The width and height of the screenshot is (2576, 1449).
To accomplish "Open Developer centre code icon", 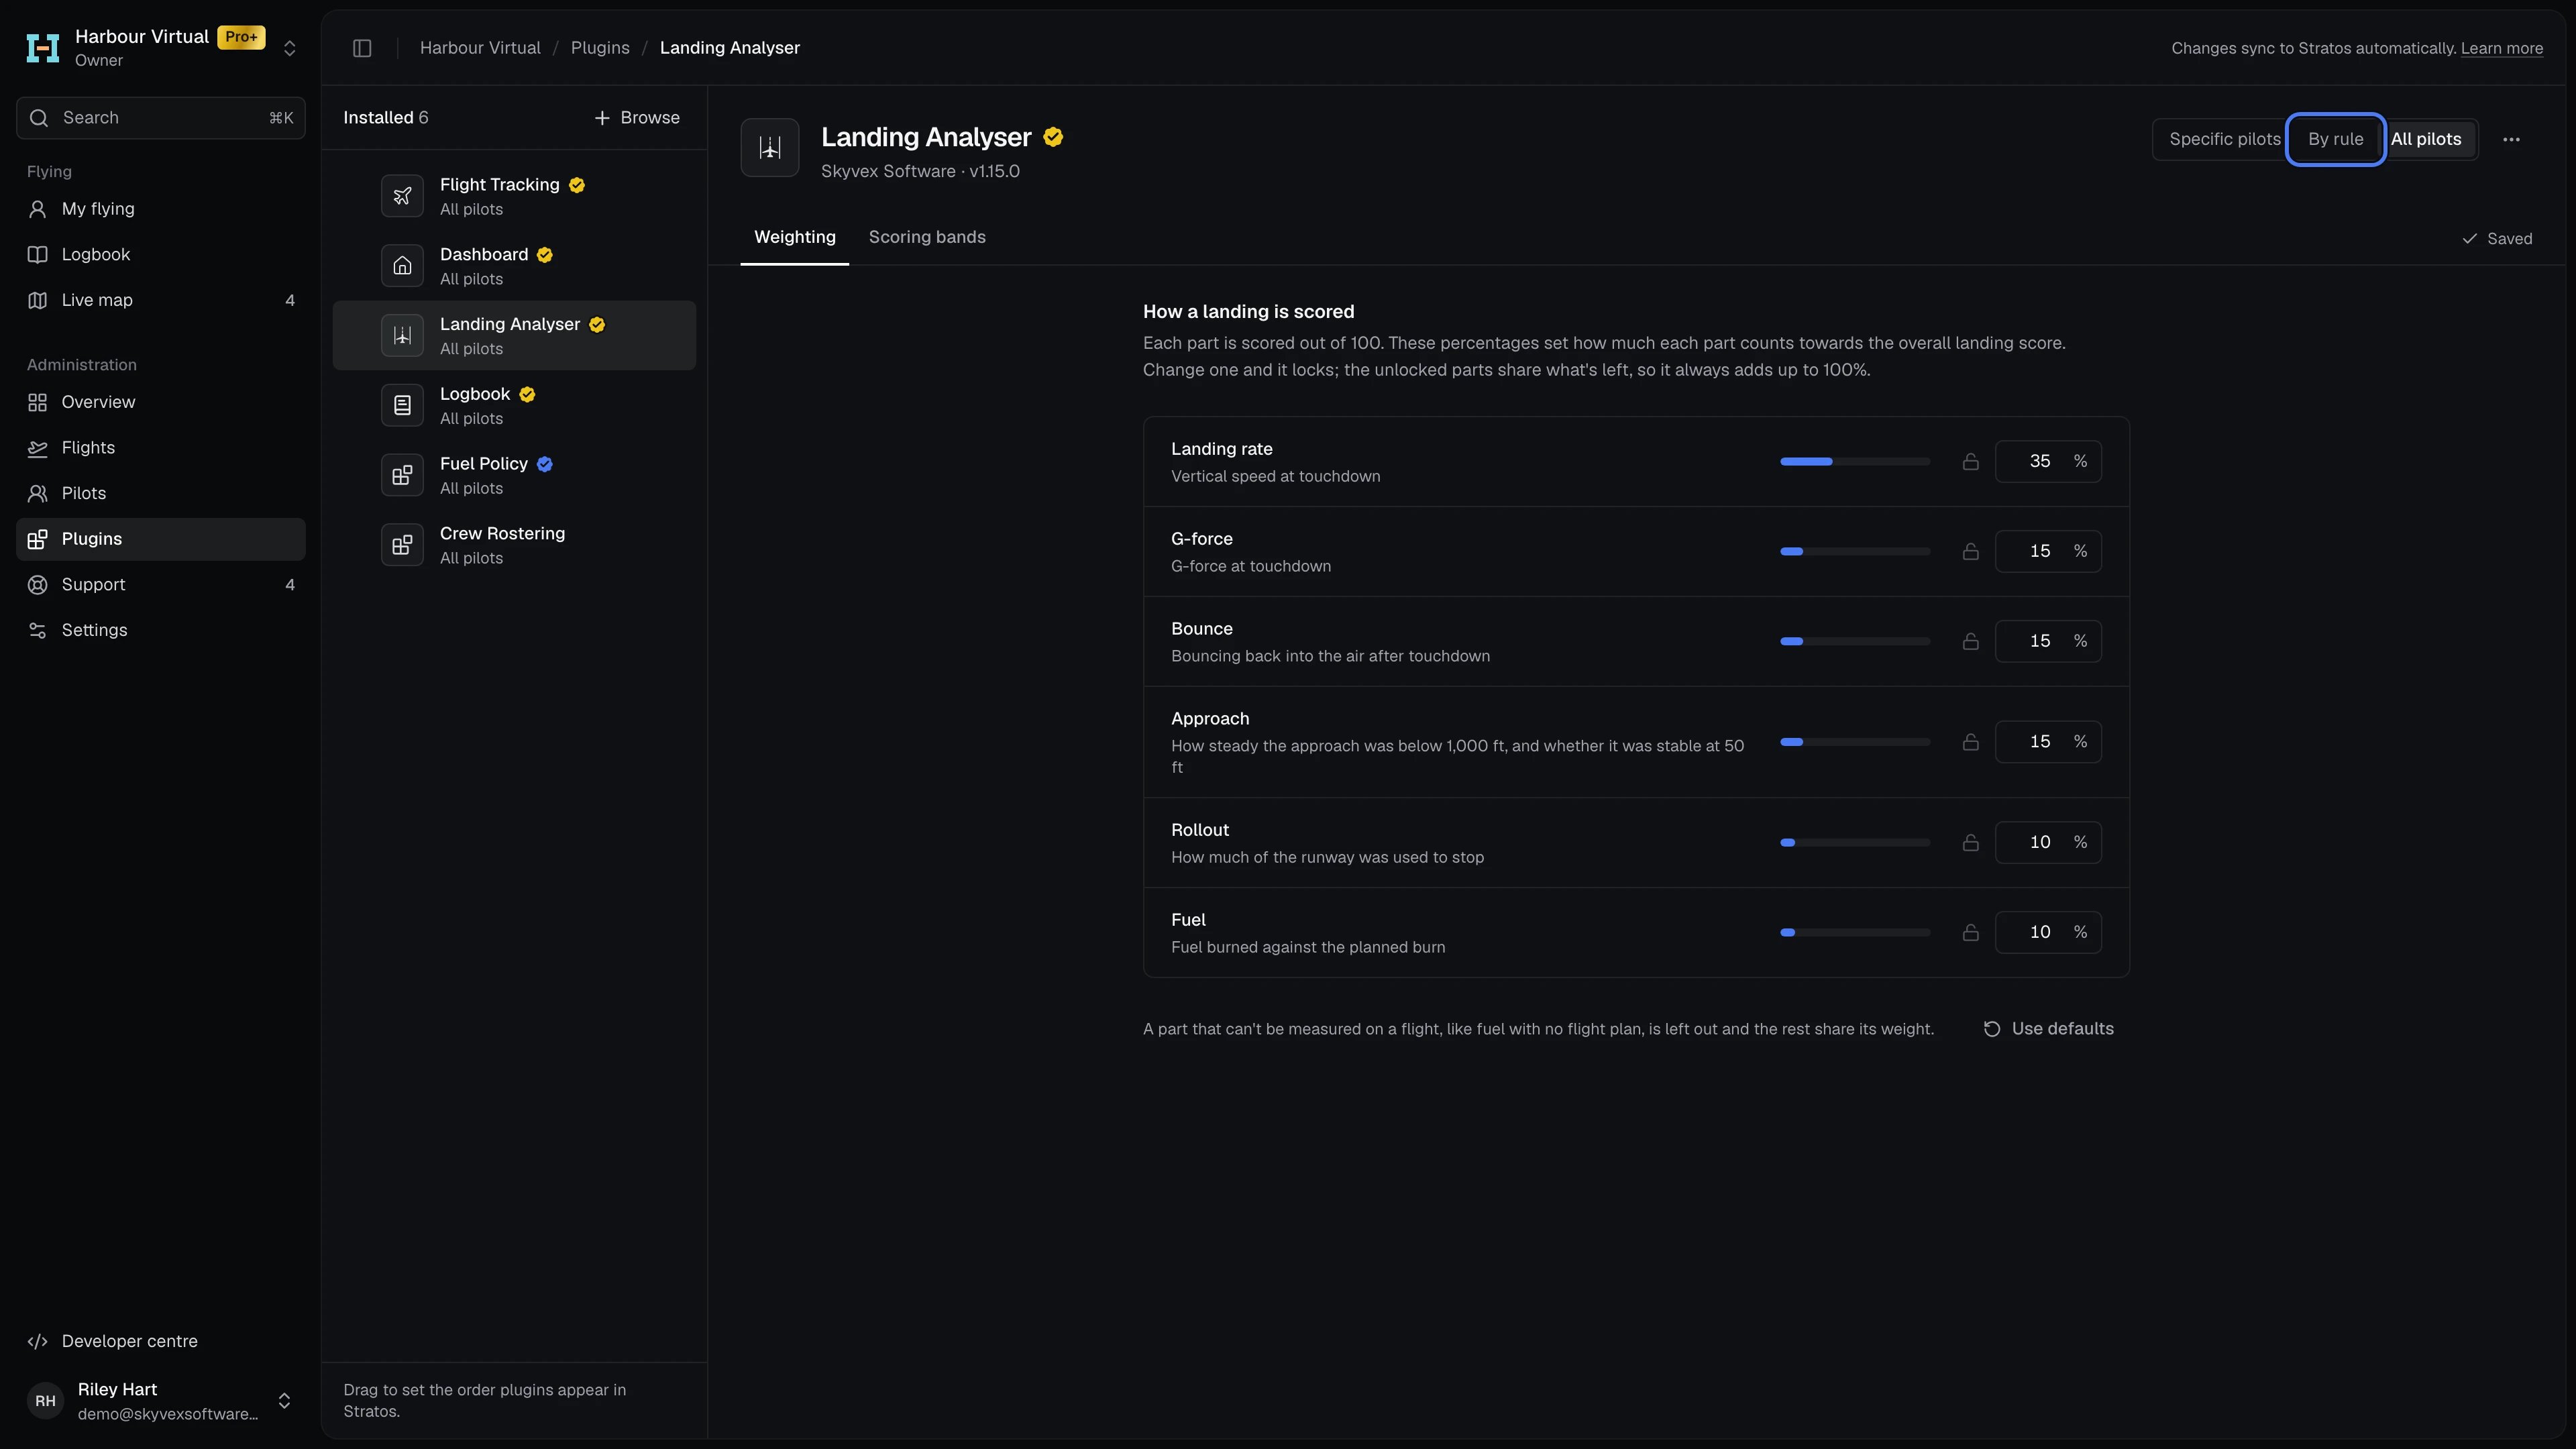I will point(38,1342).
